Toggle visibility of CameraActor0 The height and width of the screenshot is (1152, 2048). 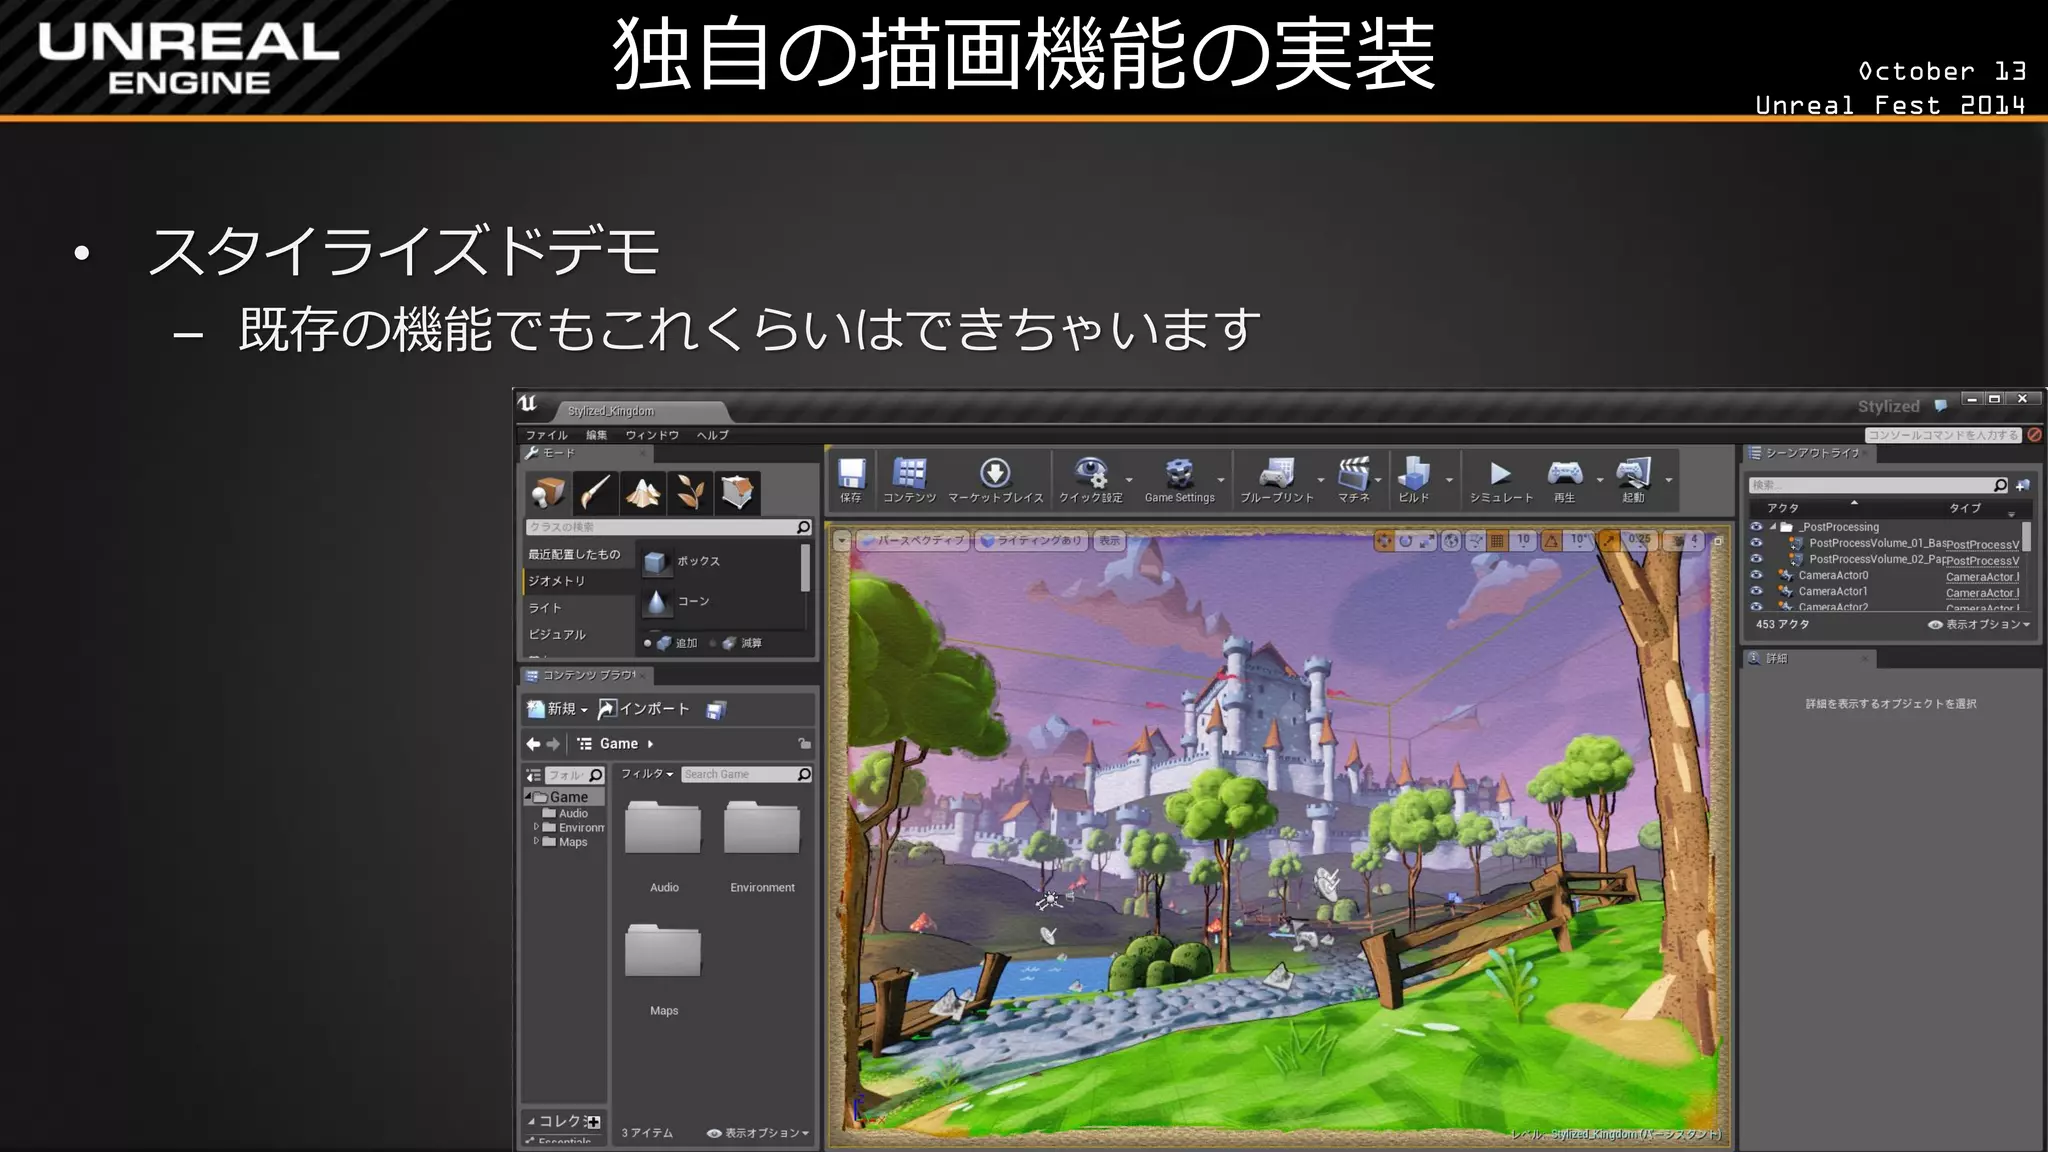(x=1757, y=575)
